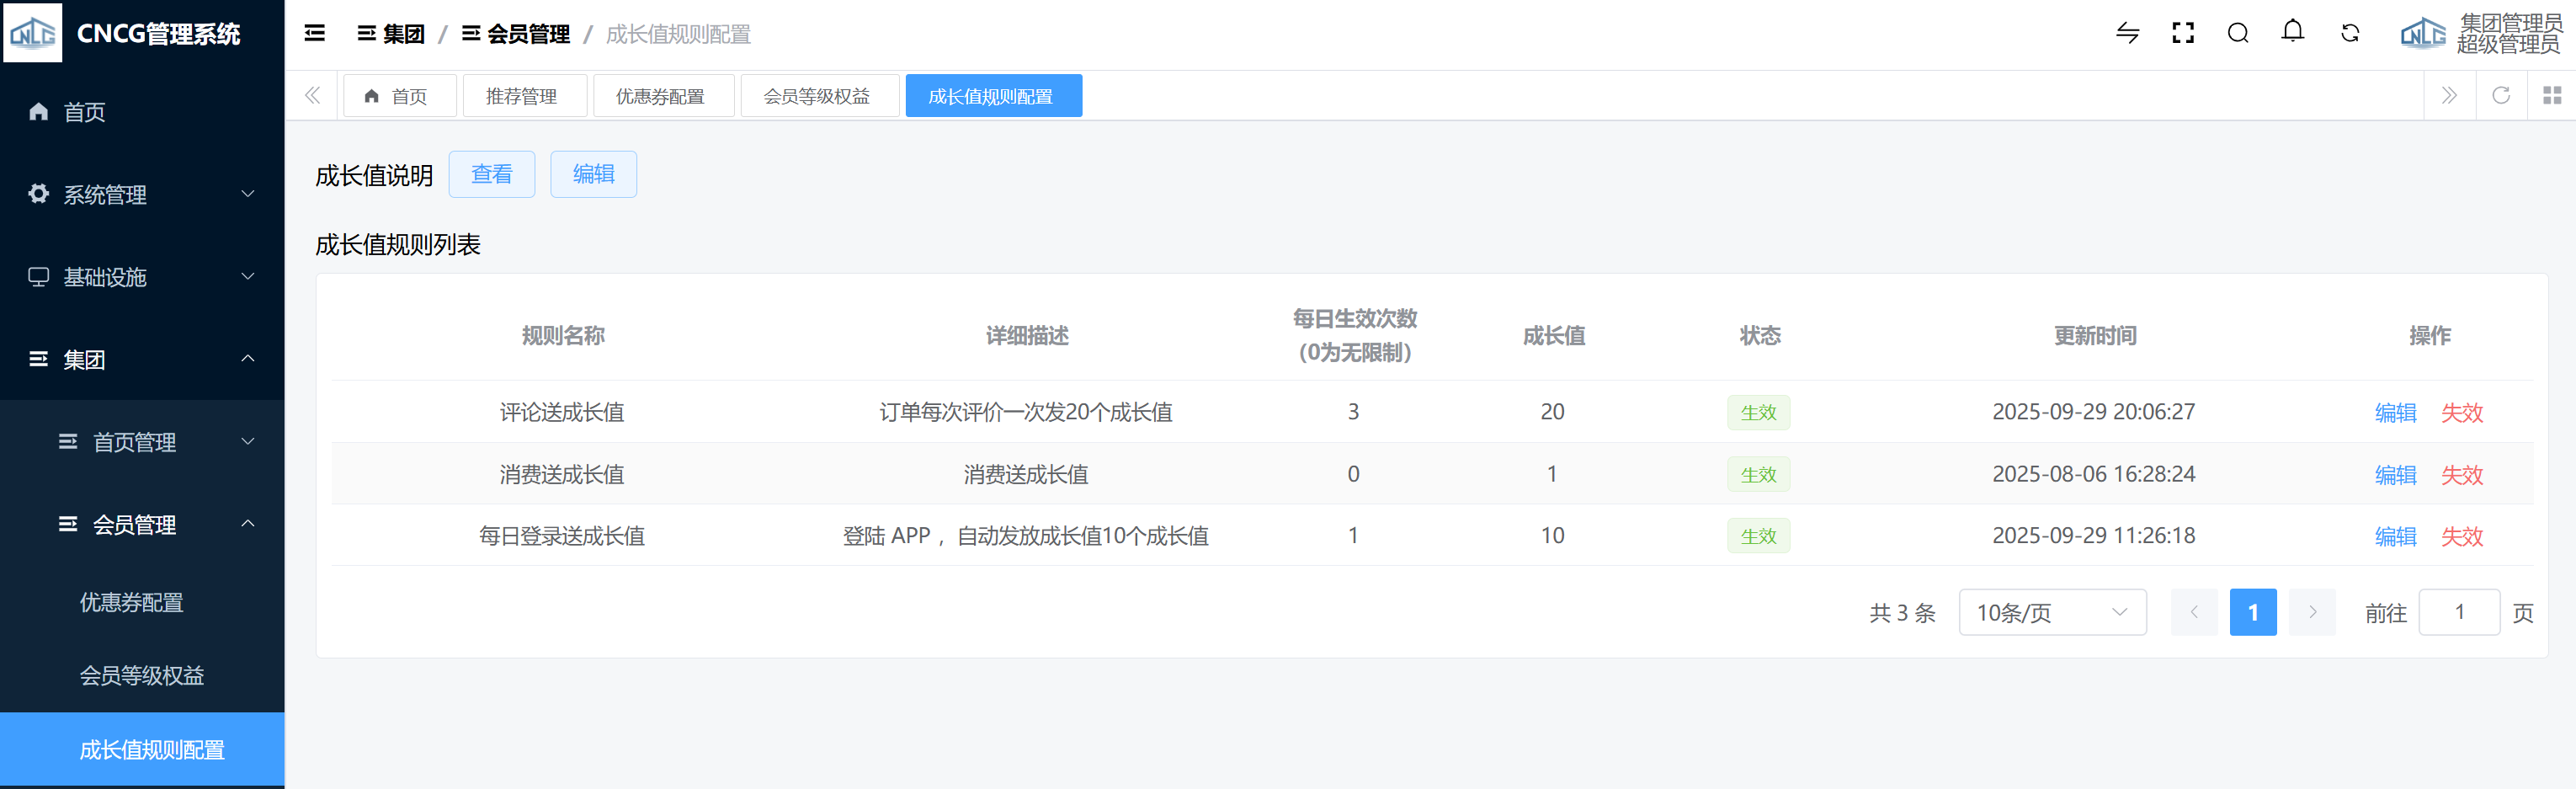Click 编辑 link for 评论送成长值 rule
The image size is (2576, 789).
coord(2395,412)
